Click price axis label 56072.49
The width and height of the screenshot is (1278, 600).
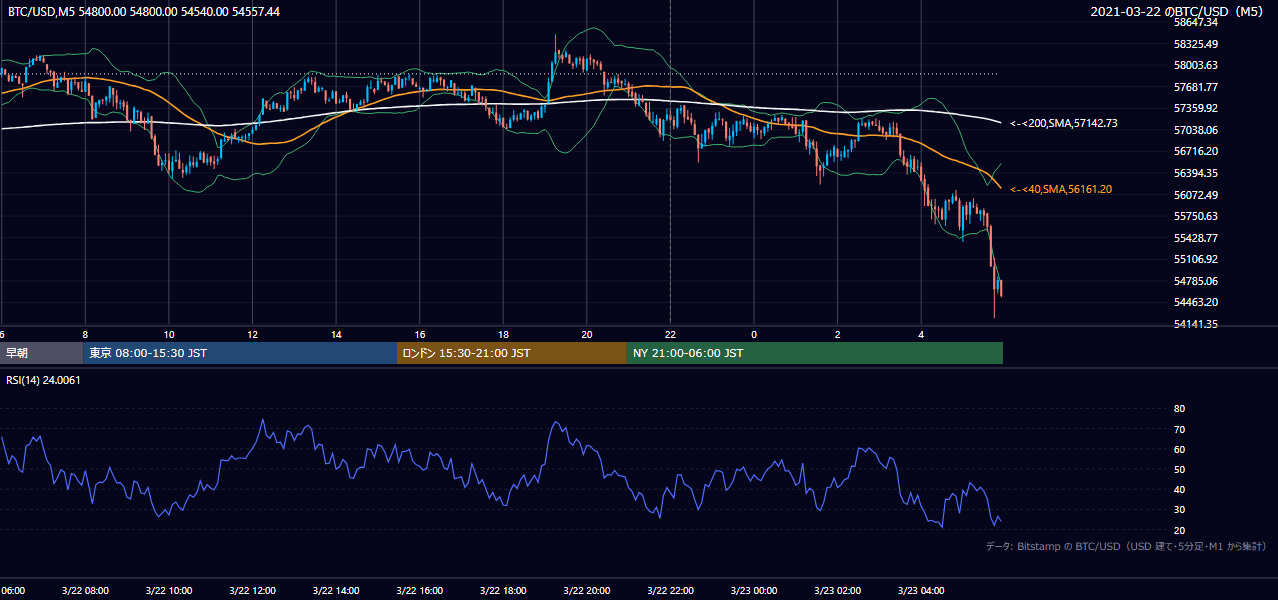[1195, 195]
